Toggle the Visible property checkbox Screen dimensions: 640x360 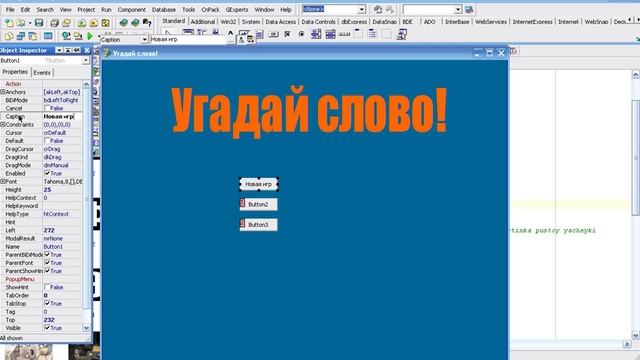[47, 328]
